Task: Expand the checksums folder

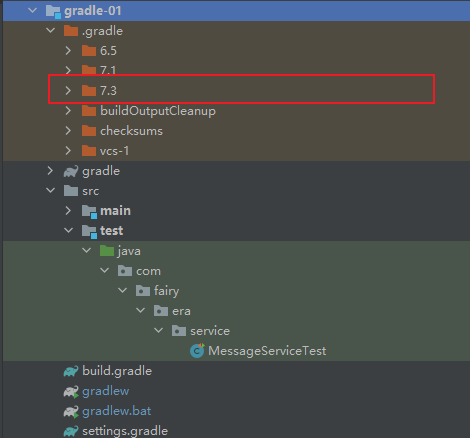Action: point(68,131)
